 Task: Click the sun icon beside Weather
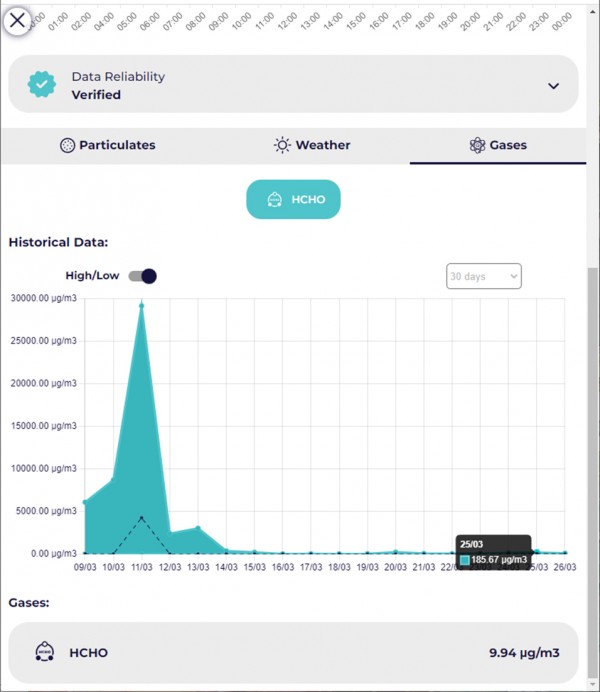pos(283,145)
